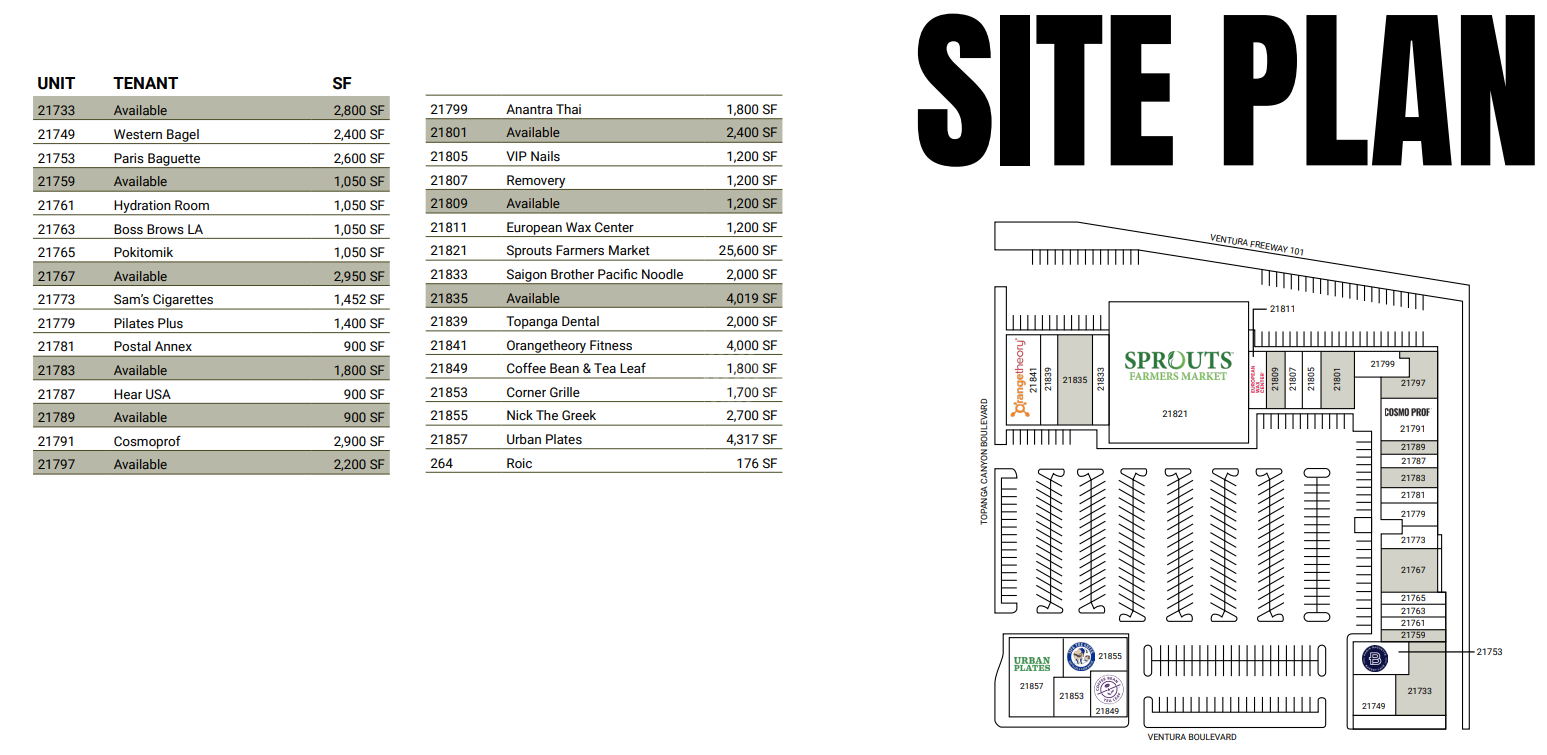Click the 25,600 SF value

pos(748,250)
